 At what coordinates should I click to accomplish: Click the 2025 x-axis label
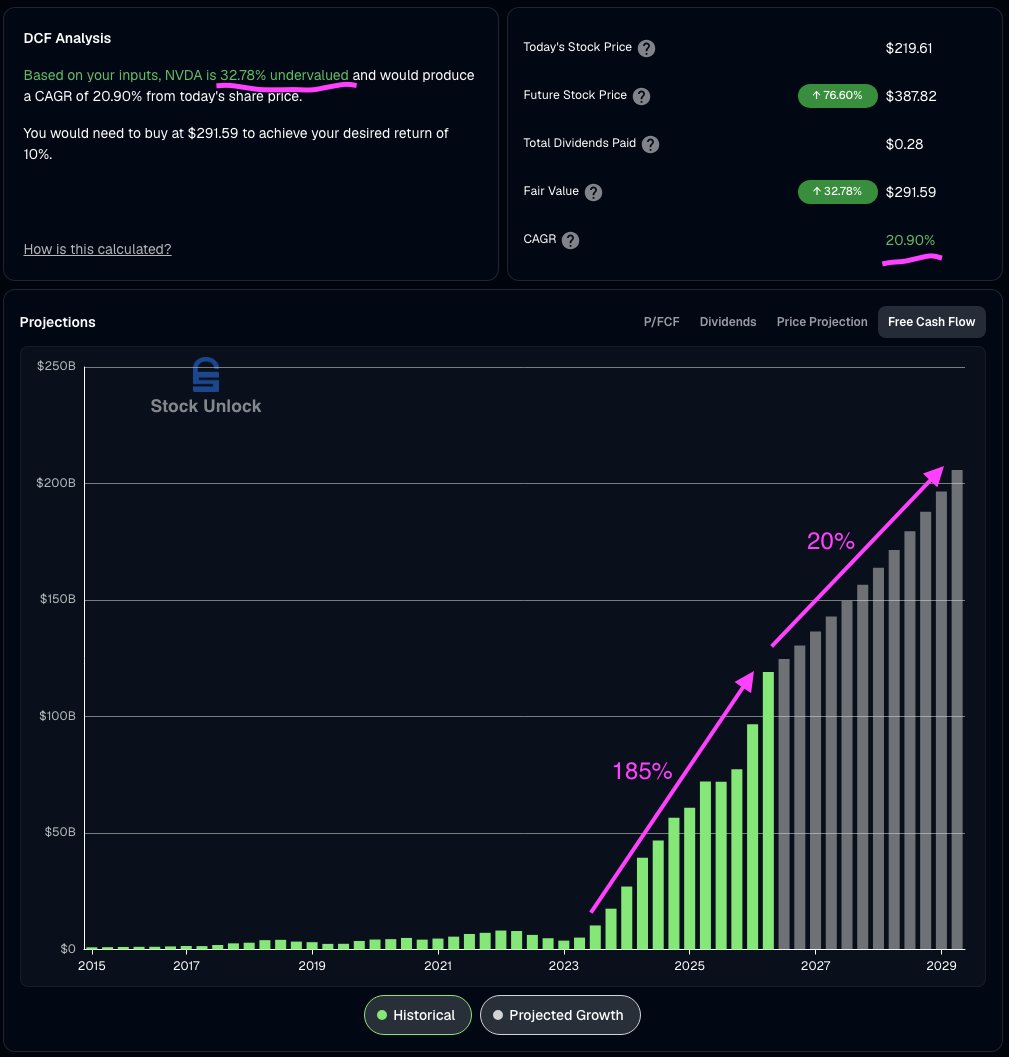click(690, 965)
